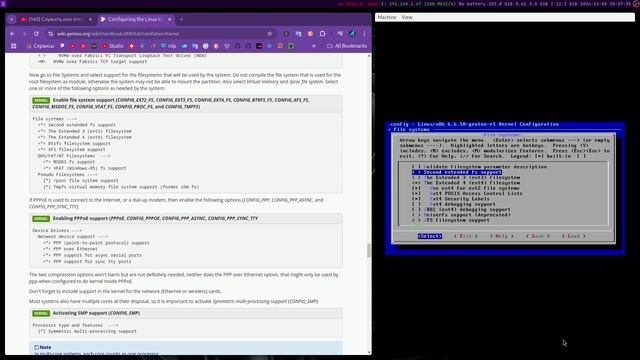Activate the Select button in menuconfig
Image resolution: width=640 pixels, height=360 pixels.
tap(429, 236)
